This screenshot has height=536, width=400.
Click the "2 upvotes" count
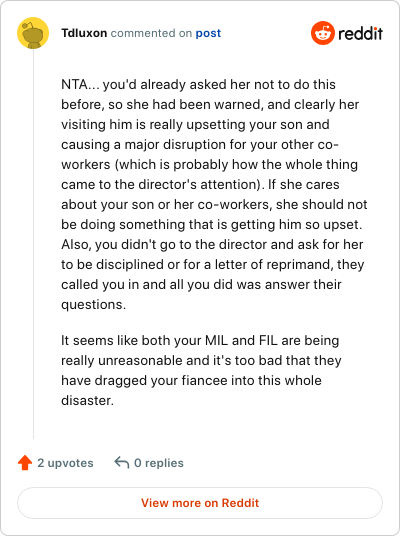(x=65, y=463)
